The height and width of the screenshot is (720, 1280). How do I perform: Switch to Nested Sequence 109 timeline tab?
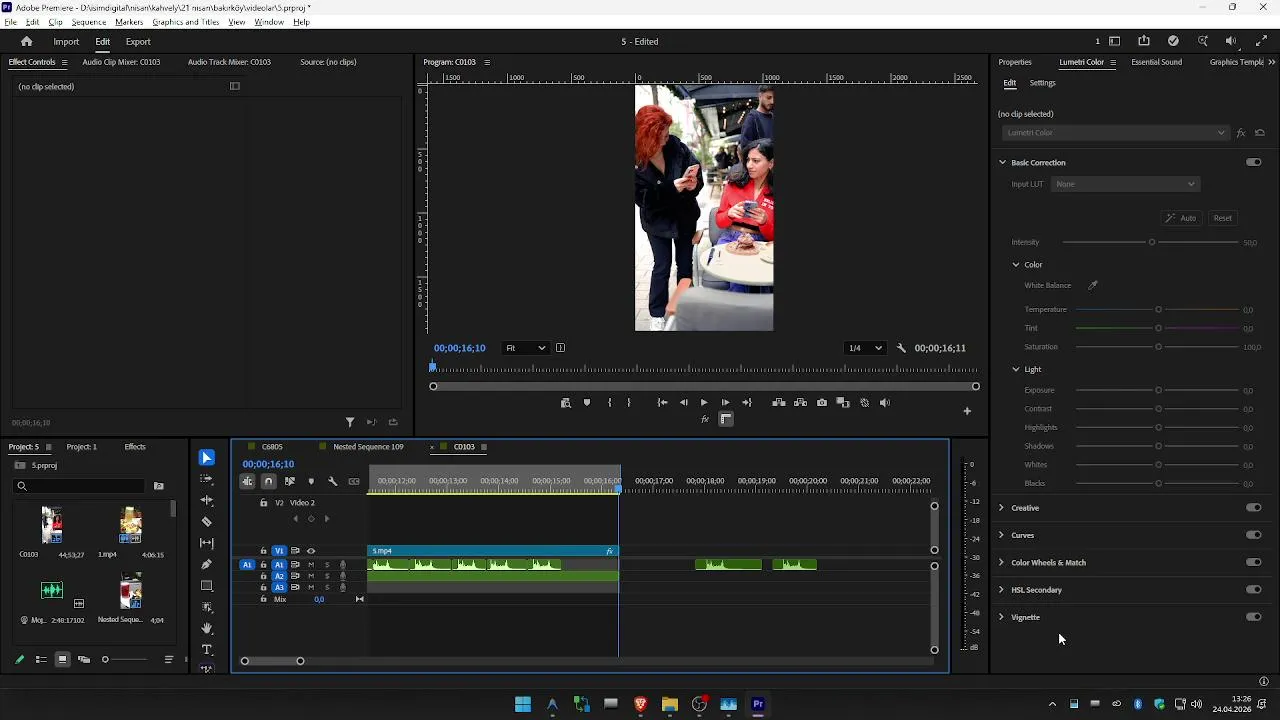[x=368, y=447]
